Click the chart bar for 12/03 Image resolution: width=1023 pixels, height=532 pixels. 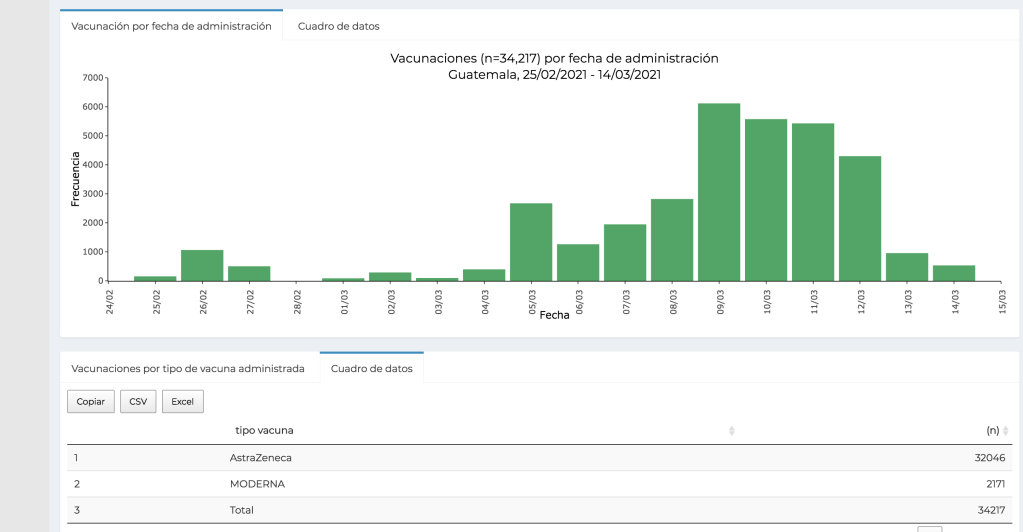click(x=860, y=218)
